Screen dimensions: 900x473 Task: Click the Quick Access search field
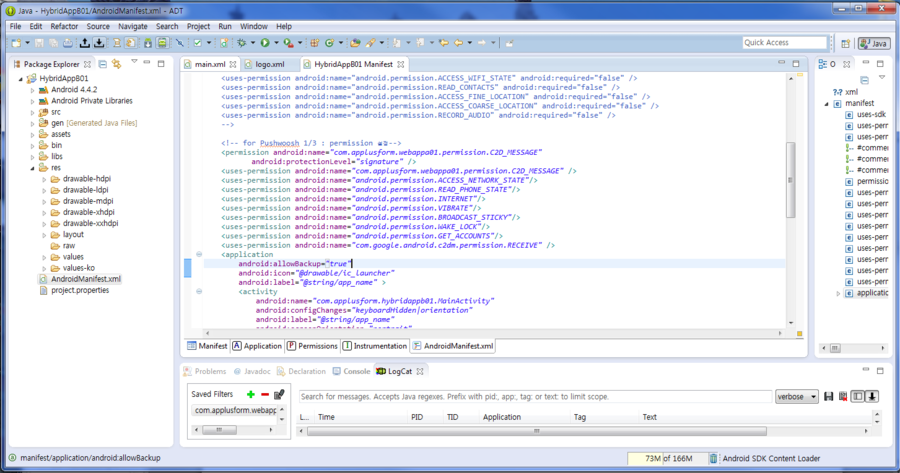(x=785, y=42)
